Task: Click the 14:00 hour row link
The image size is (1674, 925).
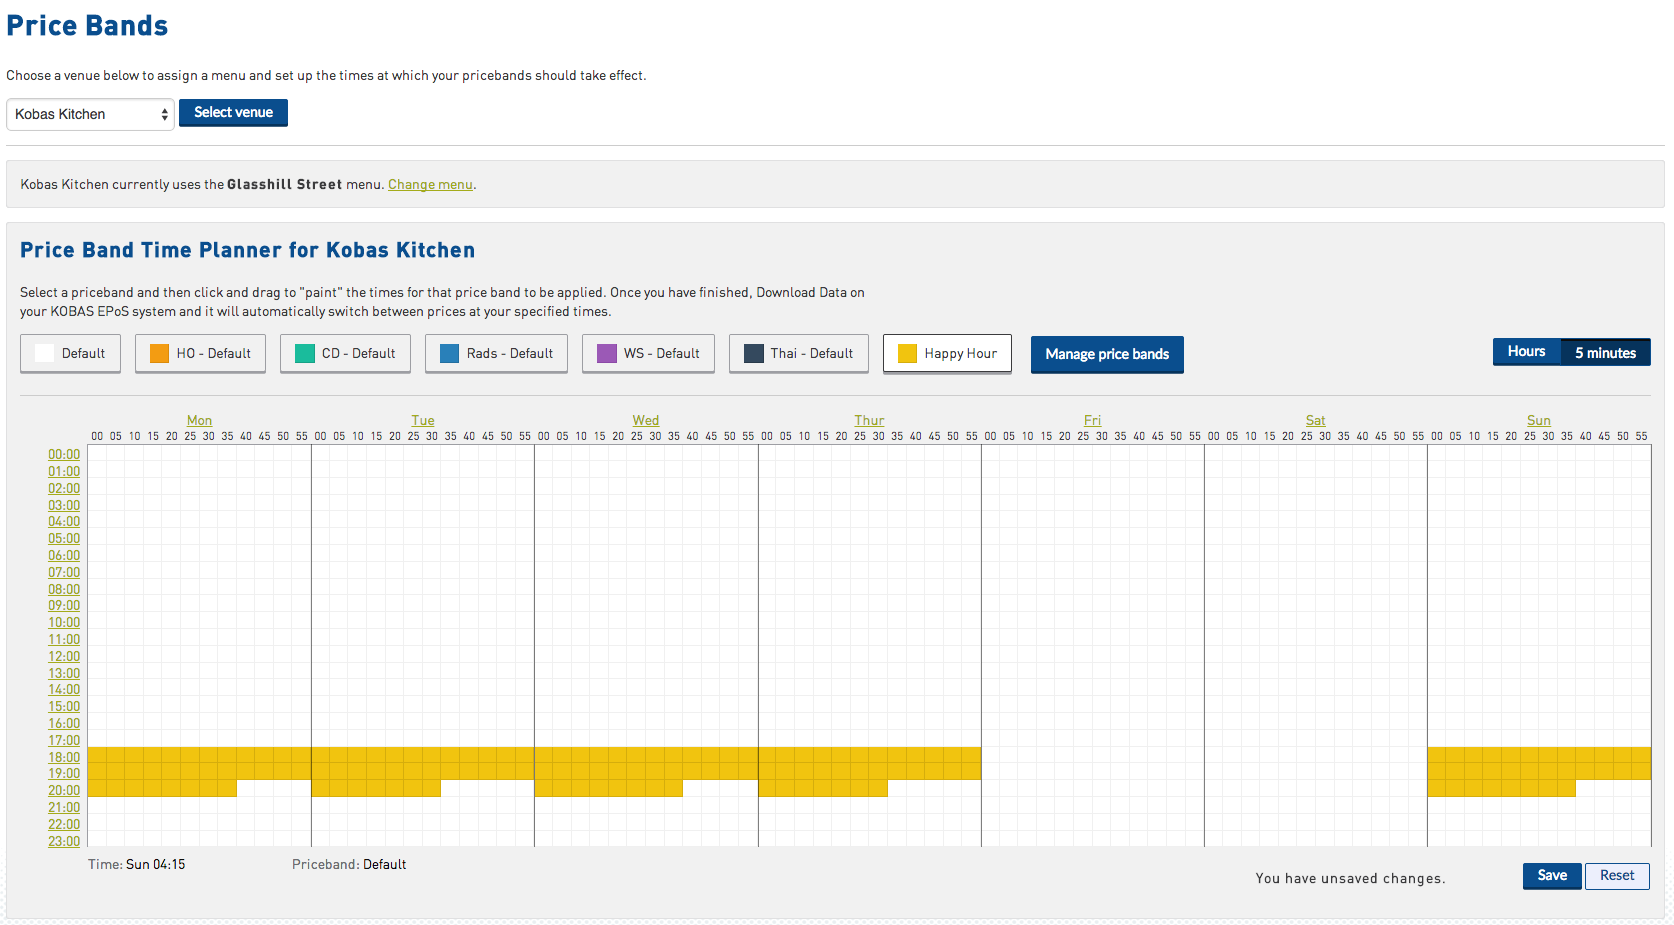Action: coord(64,689)
